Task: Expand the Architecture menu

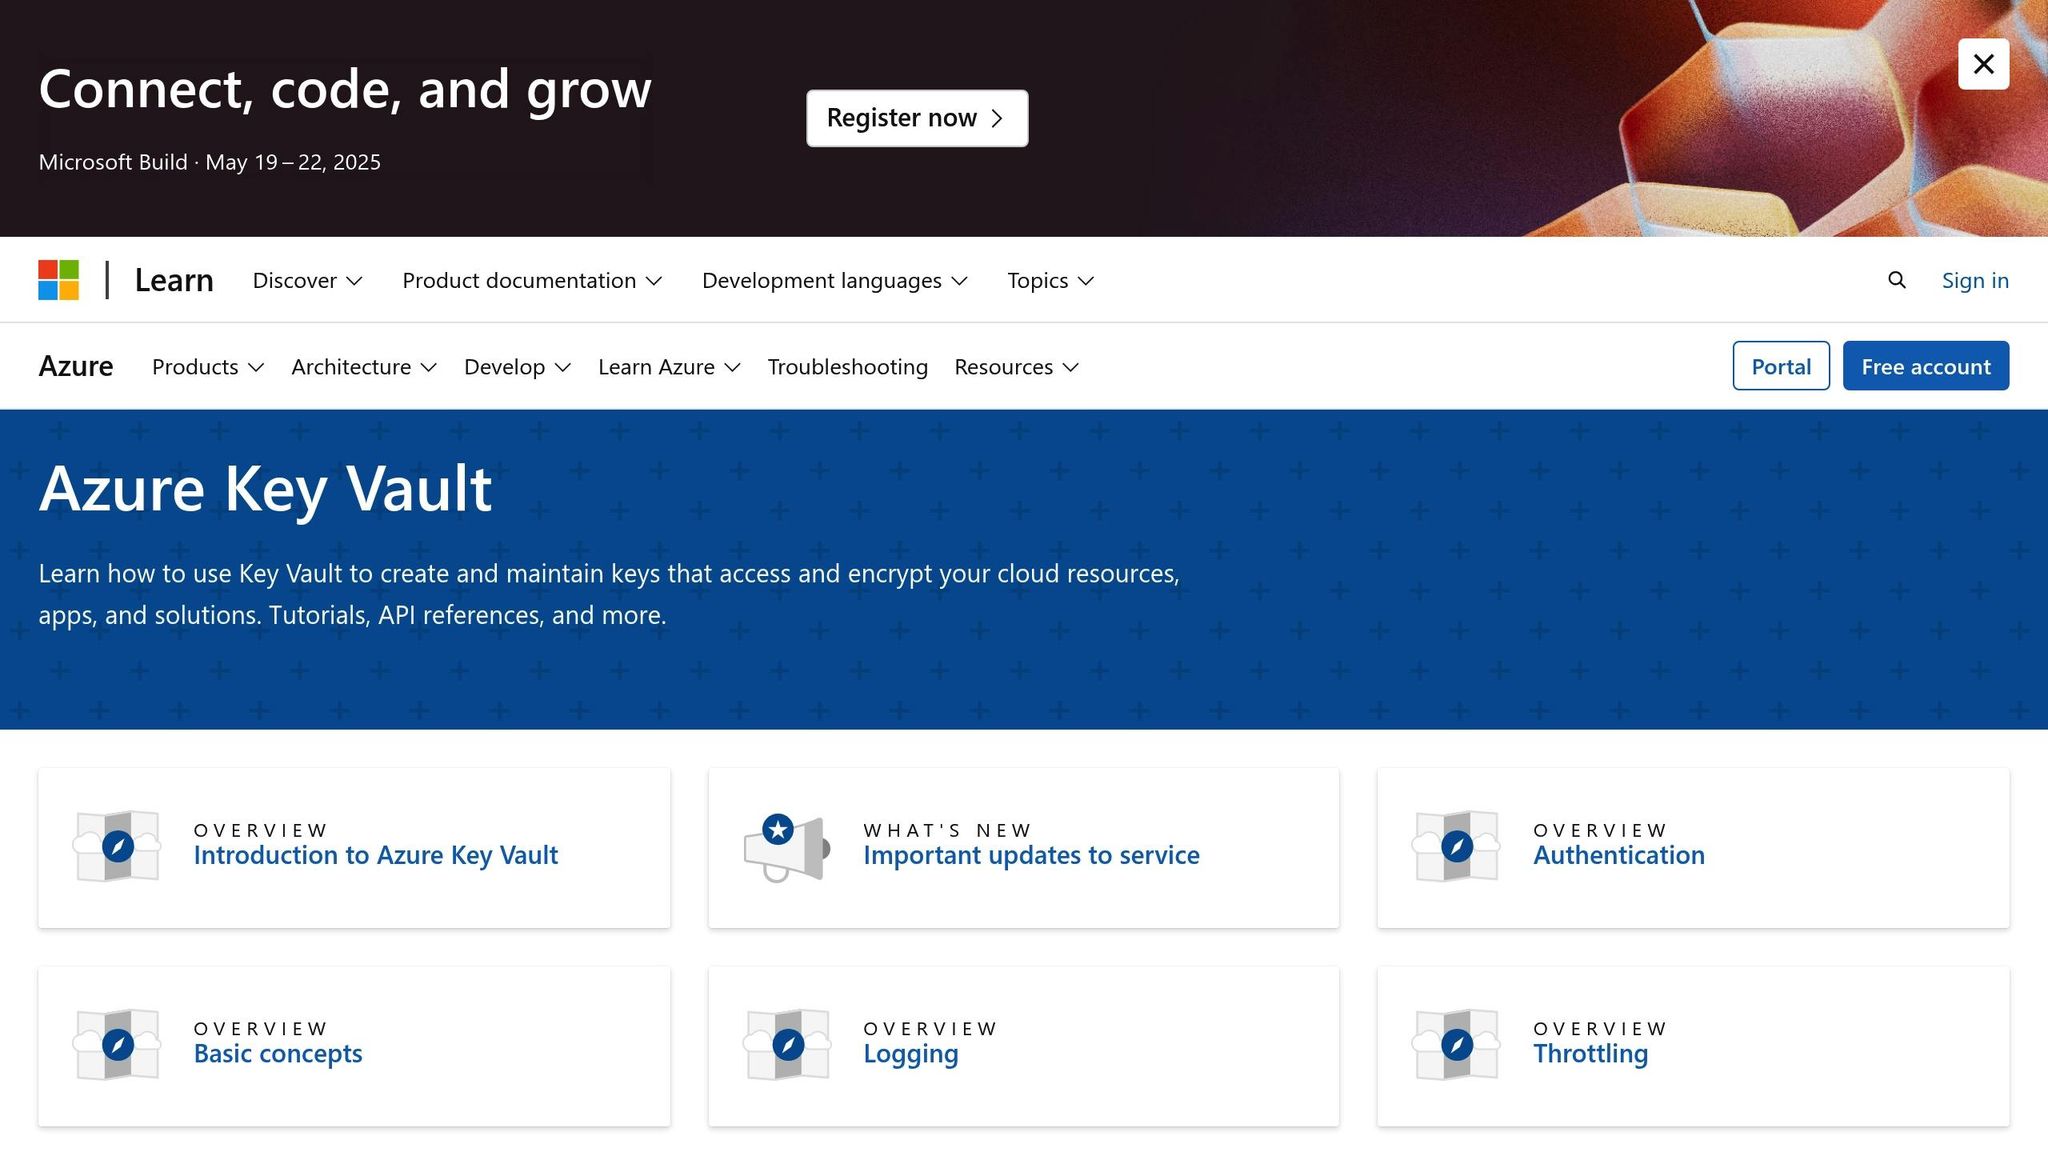Action: click(364, 367)
